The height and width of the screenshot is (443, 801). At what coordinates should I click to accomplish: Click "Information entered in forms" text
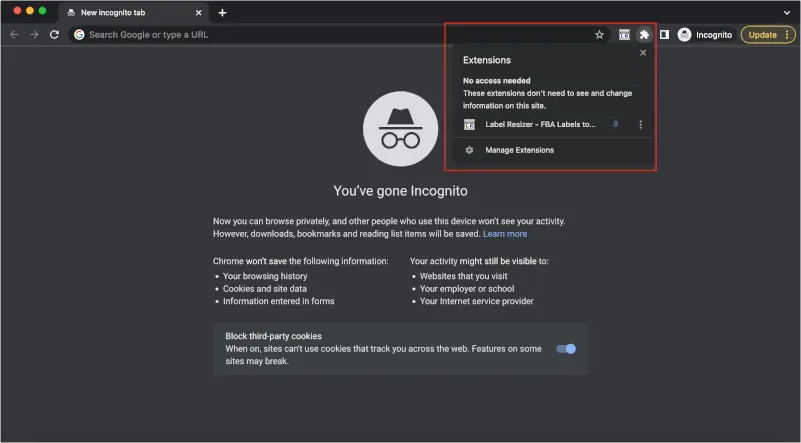pyautogui.click(x=278, y=301)
